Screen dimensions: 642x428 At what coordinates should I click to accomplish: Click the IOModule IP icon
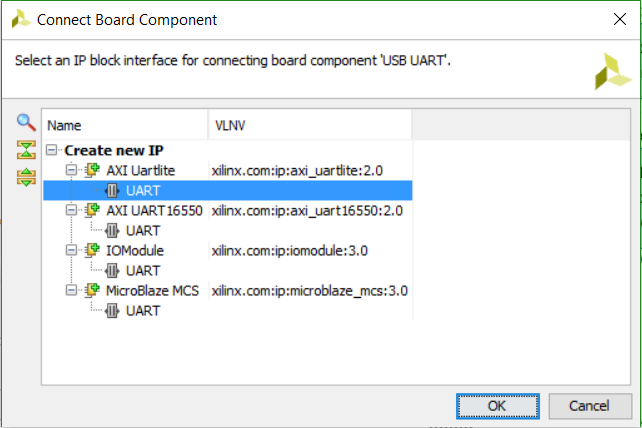pos(93,250)
